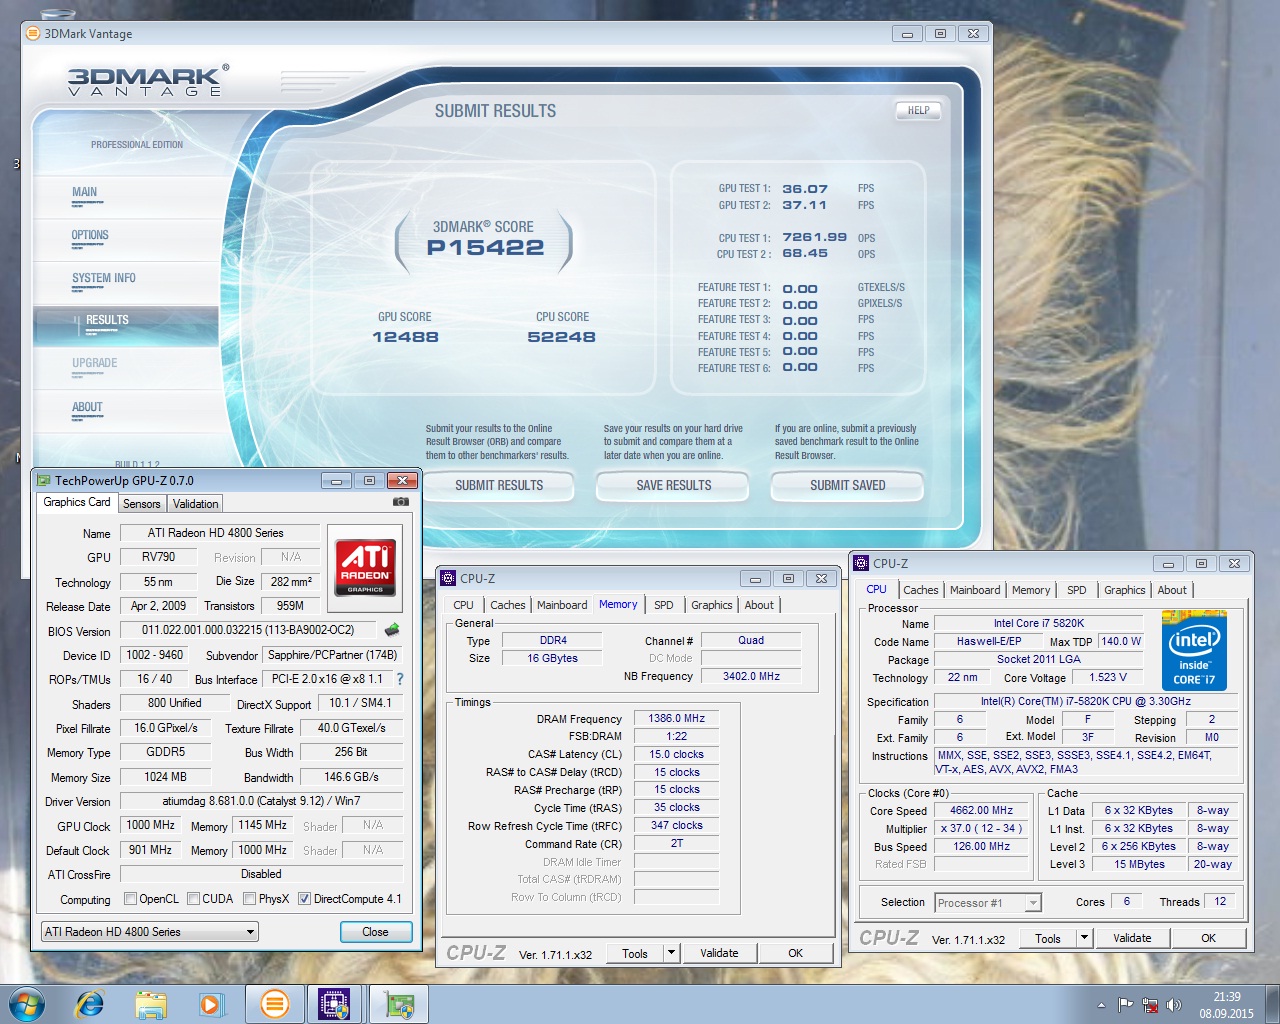Open Graphics tab in CPU-Z CPU window
Screen dimensions: 1280x1024
[x=1125, y=590]
